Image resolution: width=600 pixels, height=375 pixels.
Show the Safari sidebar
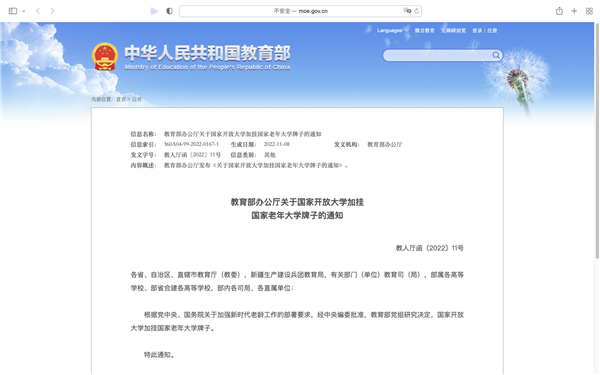[13, 11]
